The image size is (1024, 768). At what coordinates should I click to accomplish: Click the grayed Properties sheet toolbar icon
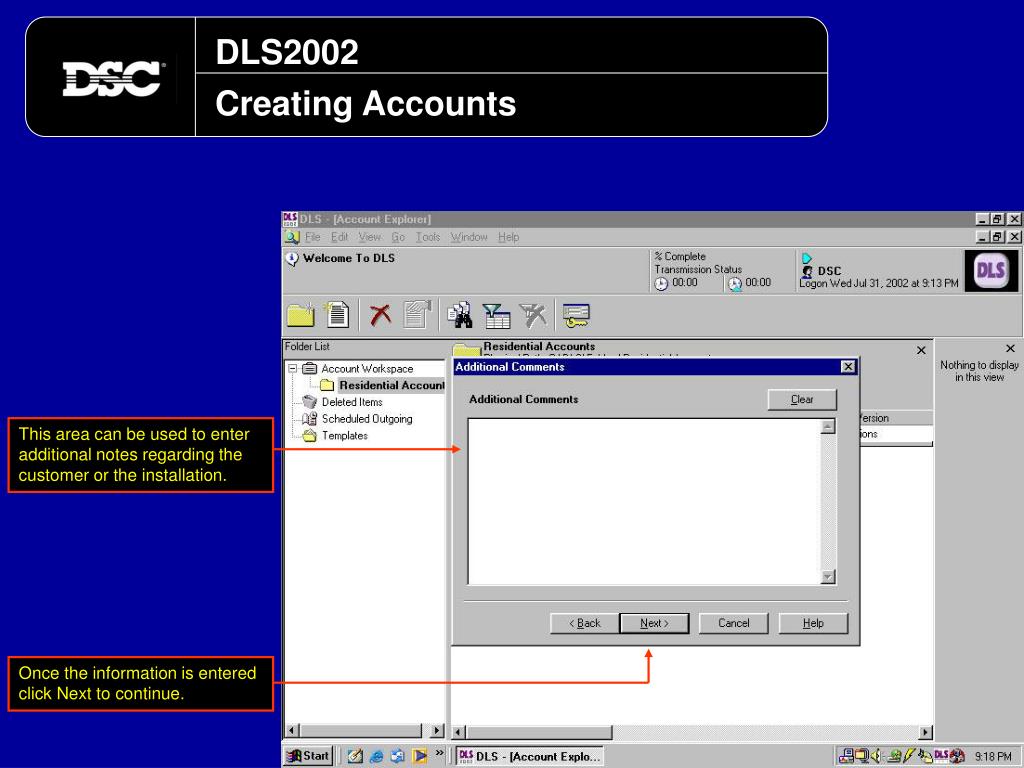(417, 314)
